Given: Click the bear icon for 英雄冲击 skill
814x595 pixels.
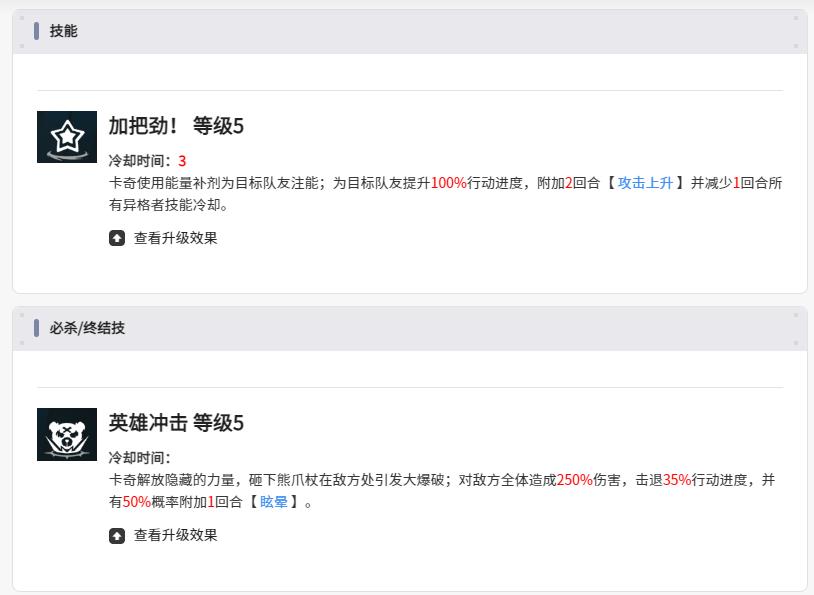Looking at the screenshot, I should click(x=67, y=434).
